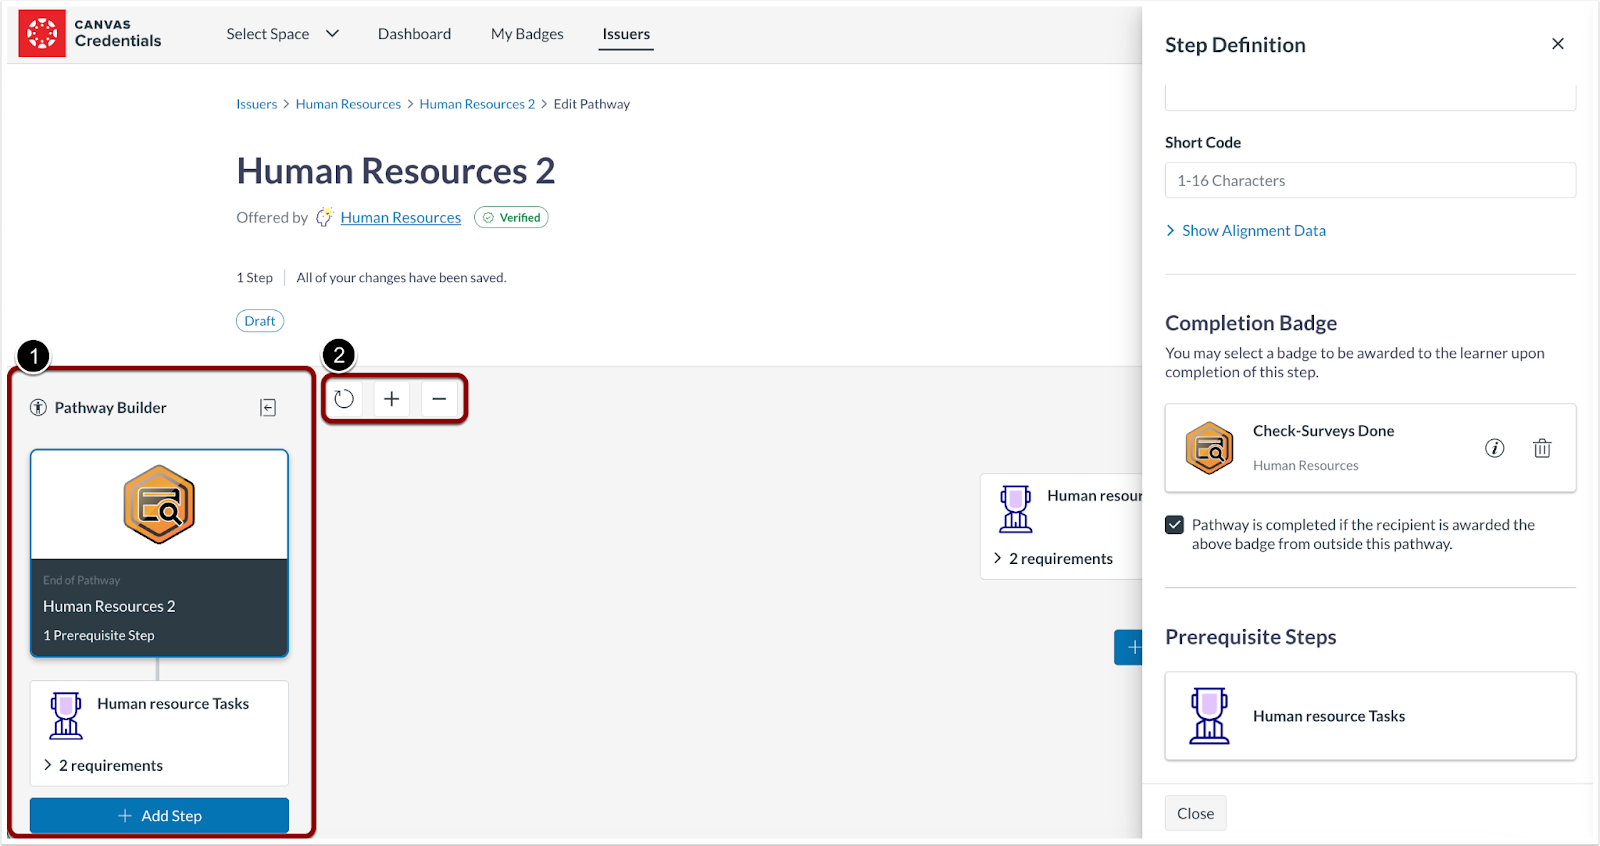Image resolution: width=1600 pixels, height=846 pixels.
Task: Toggle pathway completed by outside badge checkbox
Action: [x=1175, y=525]
